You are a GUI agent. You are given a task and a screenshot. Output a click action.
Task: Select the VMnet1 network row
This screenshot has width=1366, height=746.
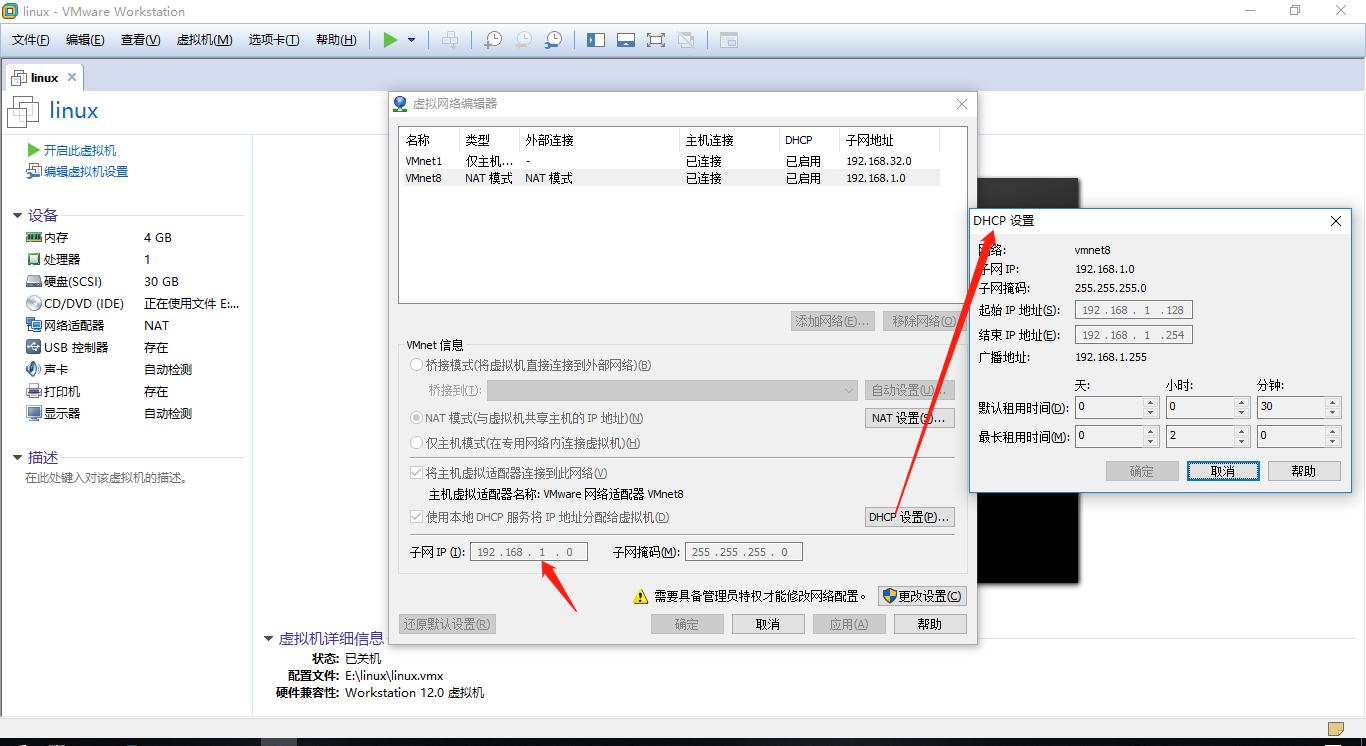(670, 161)
